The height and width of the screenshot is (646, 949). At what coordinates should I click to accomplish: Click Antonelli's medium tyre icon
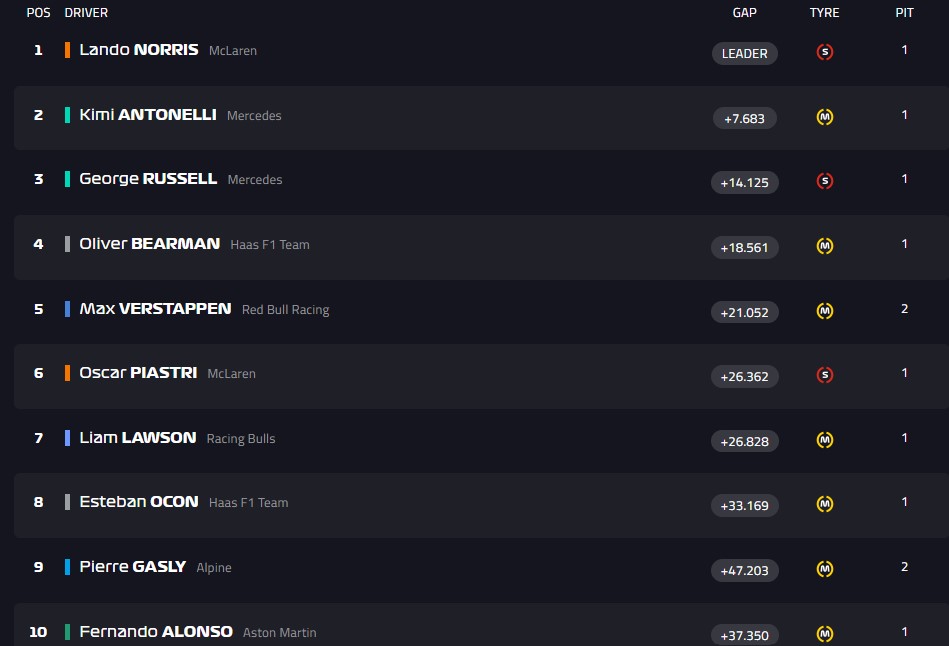[825, 117]
